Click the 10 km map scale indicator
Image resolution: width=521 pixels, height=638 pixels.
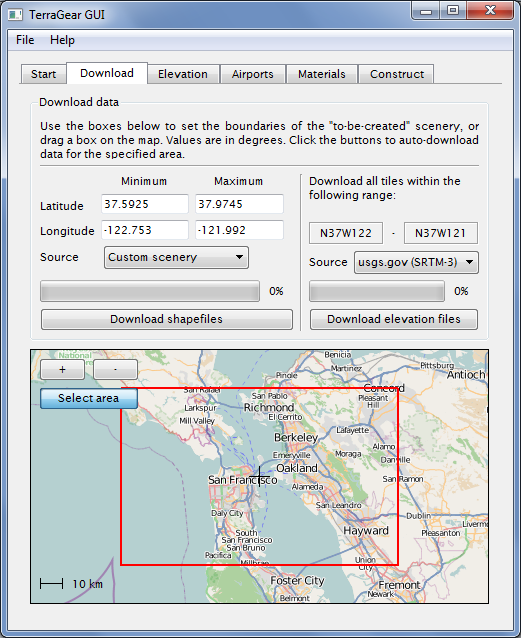71,584
